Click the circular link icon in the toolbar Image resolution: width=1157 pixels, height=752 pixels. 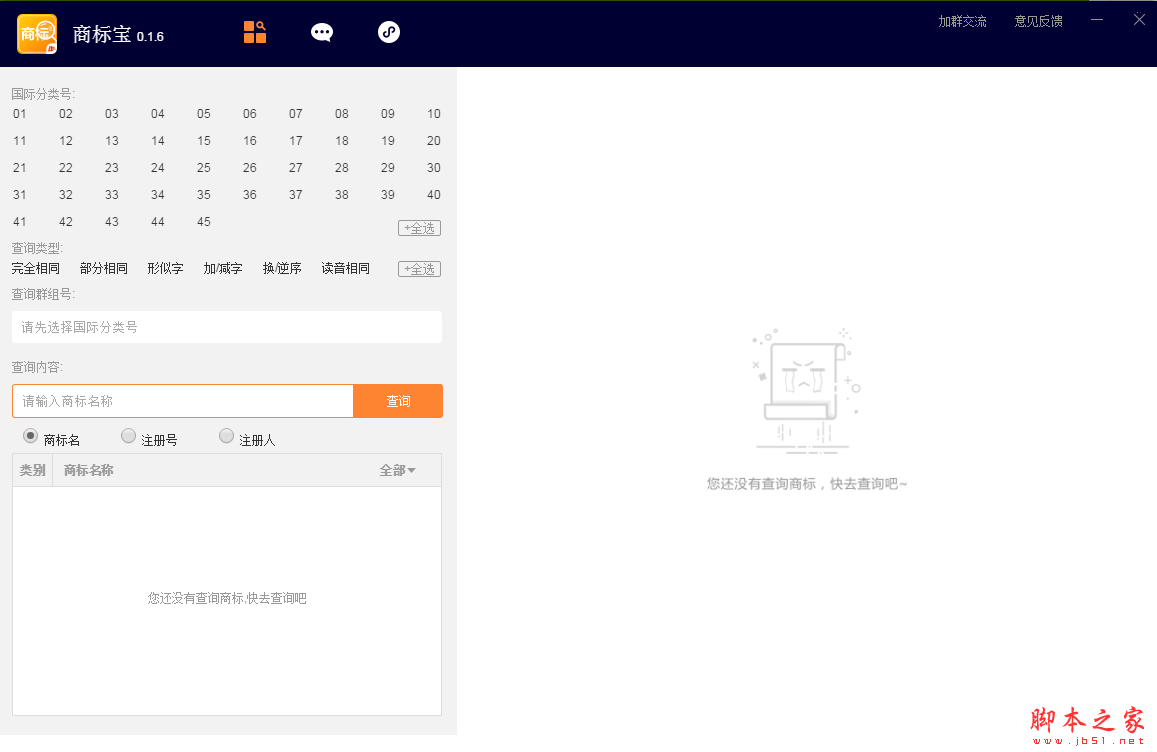tap(388, 31)
